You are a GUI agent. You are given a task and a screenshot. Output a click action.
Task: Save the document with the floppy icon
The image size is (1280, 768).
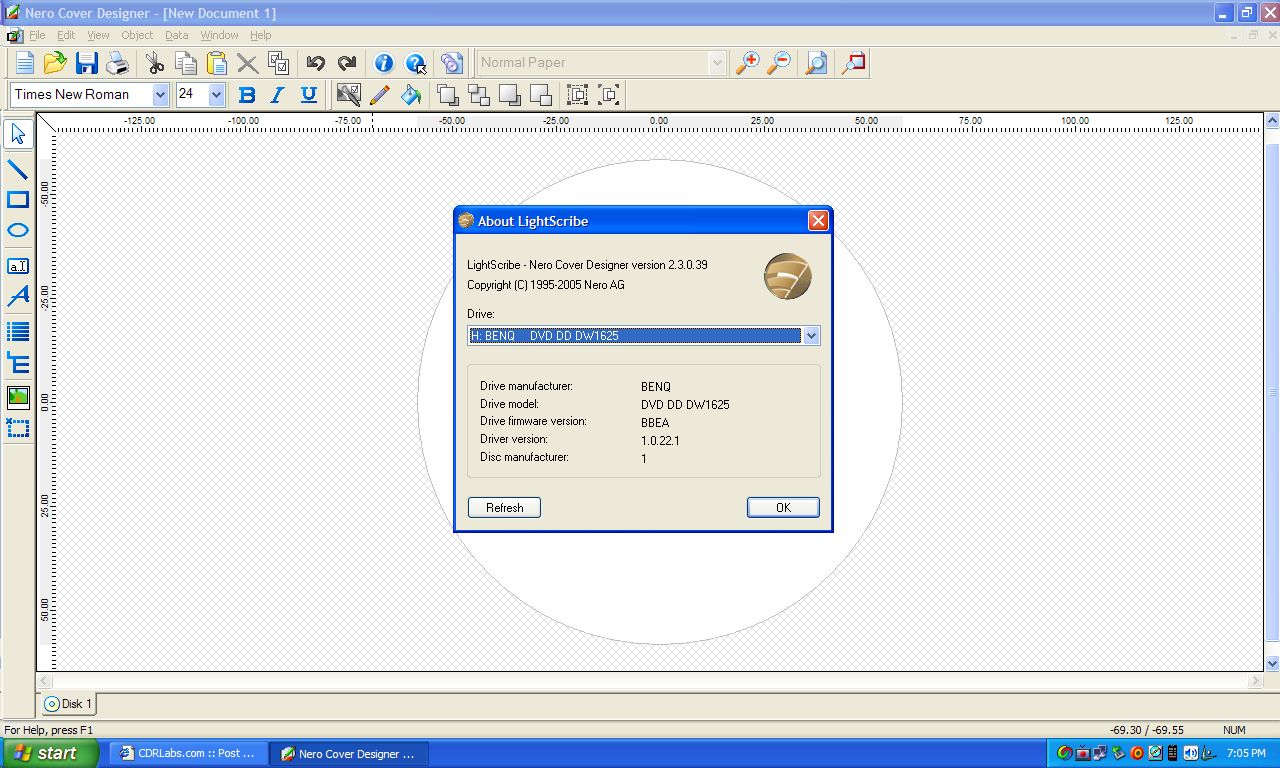(x=87, y=63)
